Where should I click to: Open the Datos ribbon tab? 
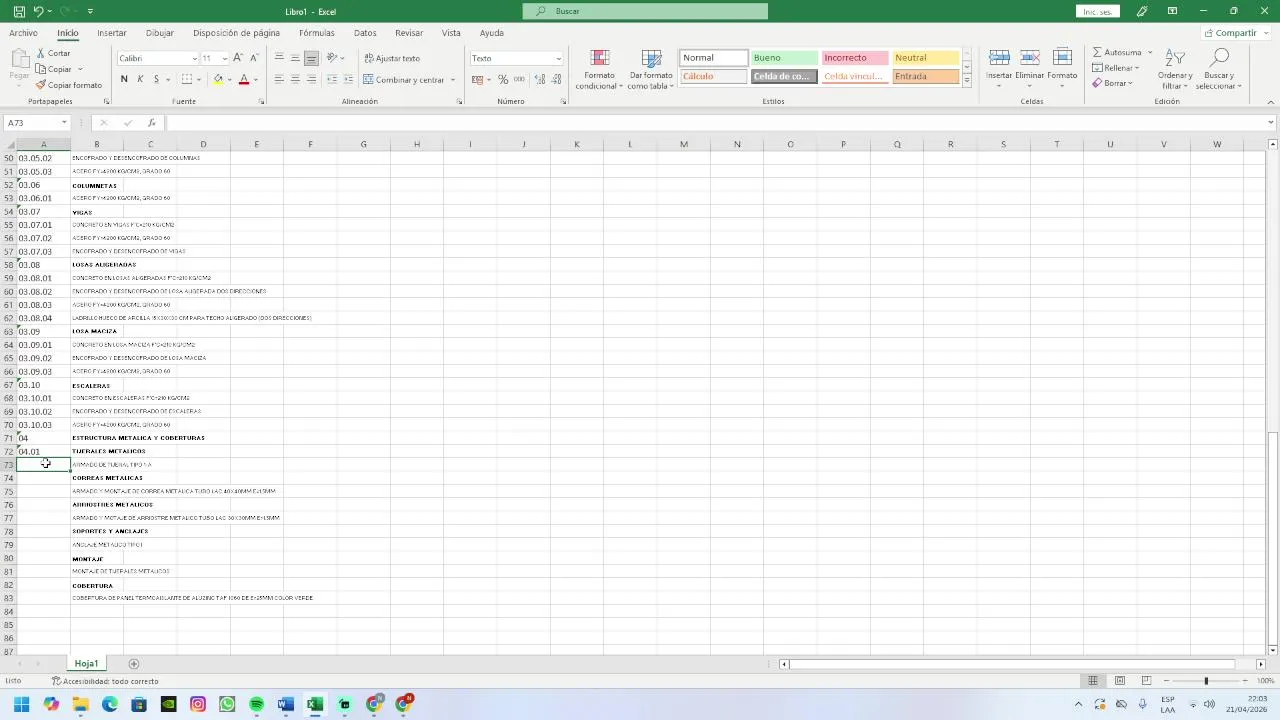(365, 33)
